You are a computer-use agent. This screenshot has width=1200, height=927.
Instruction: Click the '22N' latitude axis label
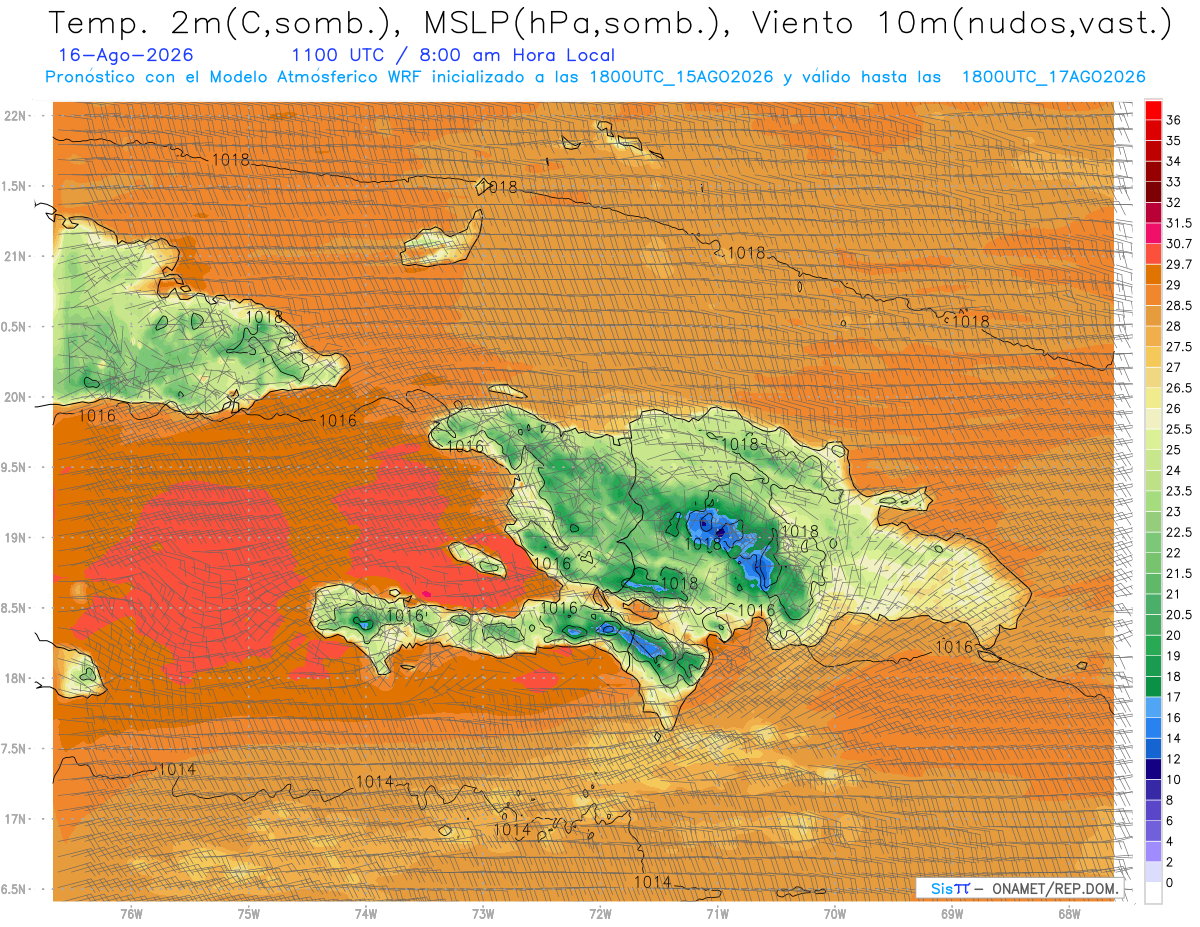[x=17, y=116]
